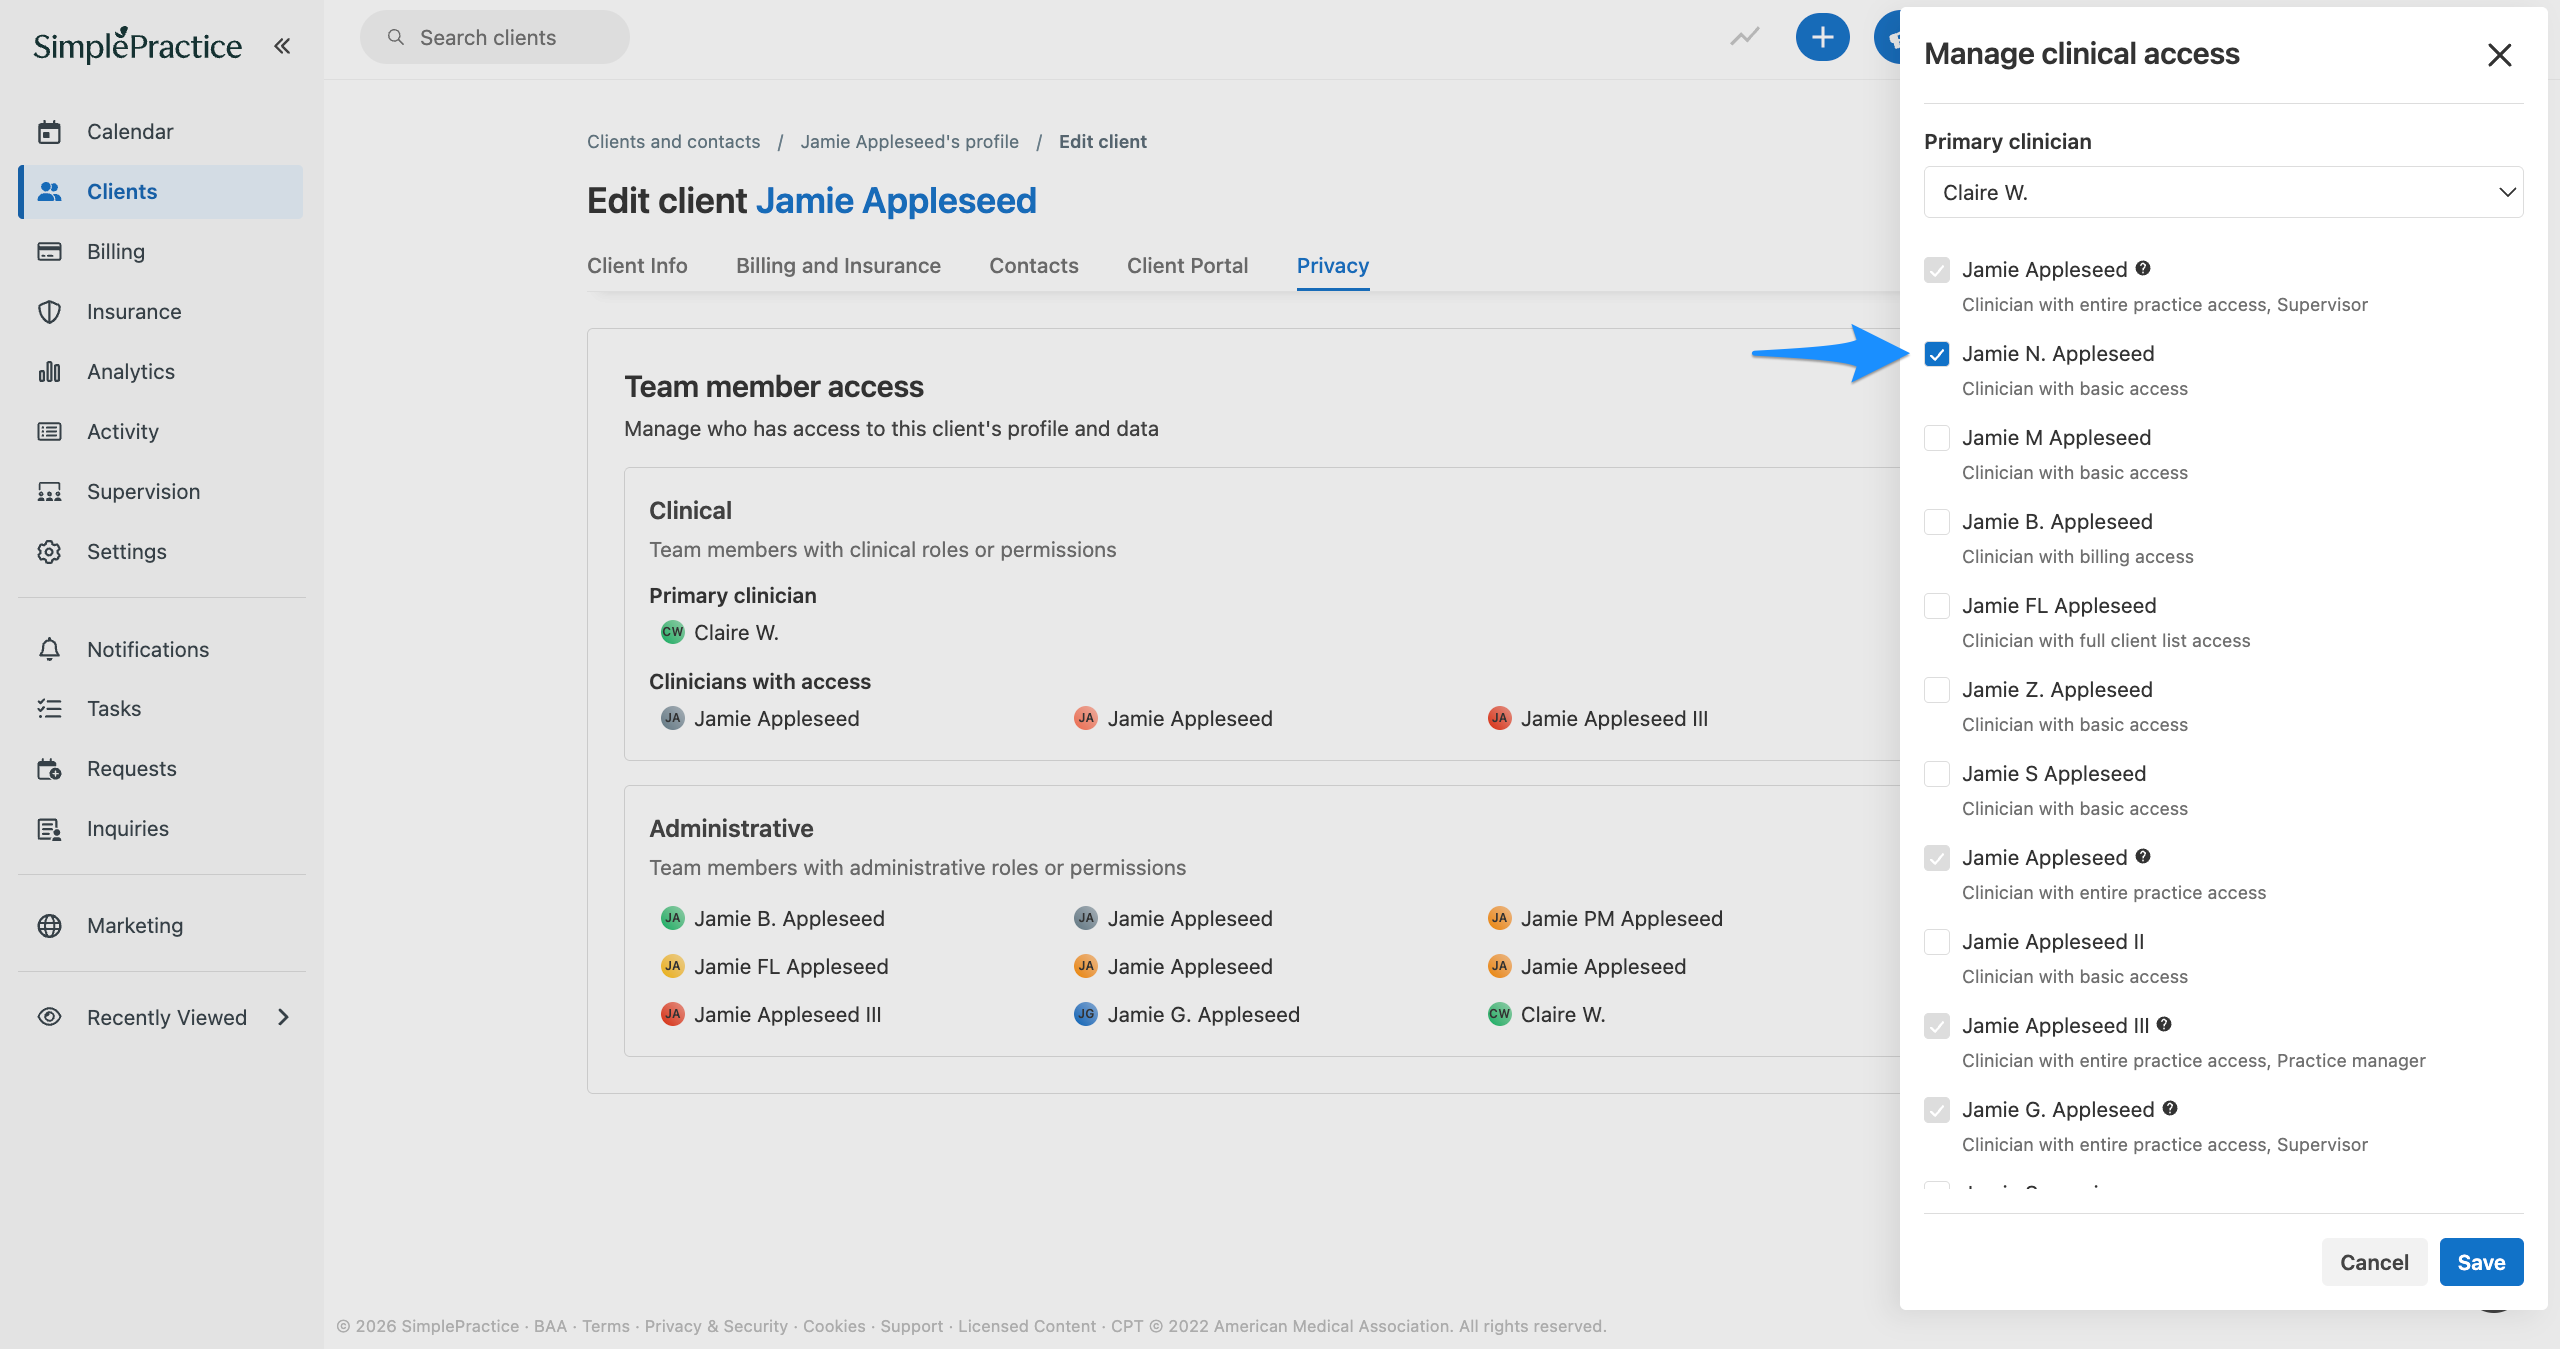The height and width of the screenshot is (1349, 2560).
Task: Open the Contacts tab
Action: (1034, 266)
